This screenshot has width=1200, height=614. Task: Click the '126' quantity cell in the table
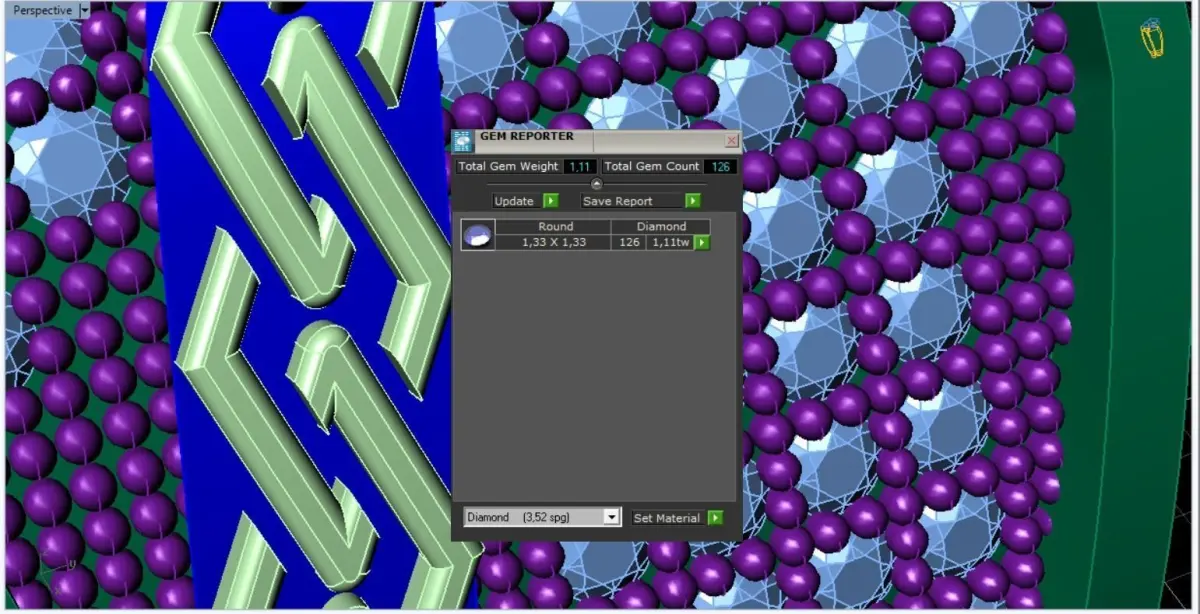pyautogui.click(x=629, y=242)
